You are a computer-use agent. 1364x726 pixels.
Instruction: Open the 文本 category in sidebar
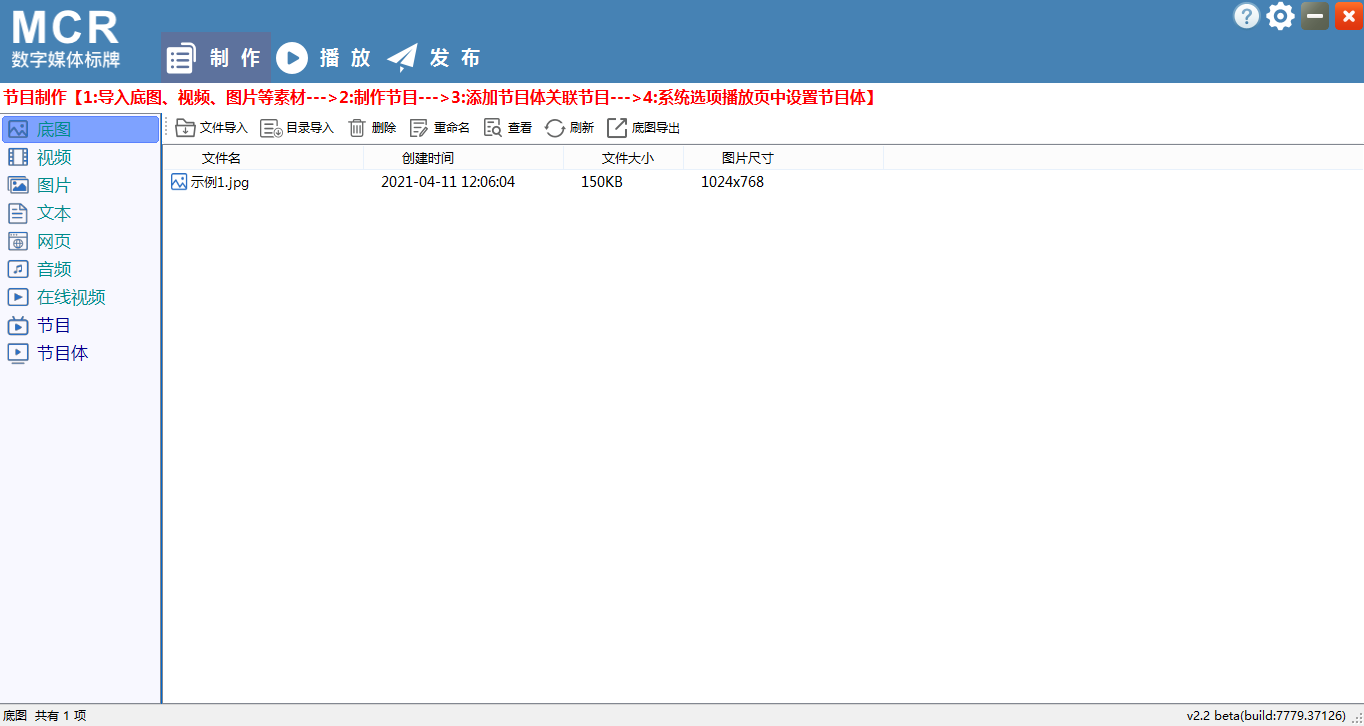54,213
